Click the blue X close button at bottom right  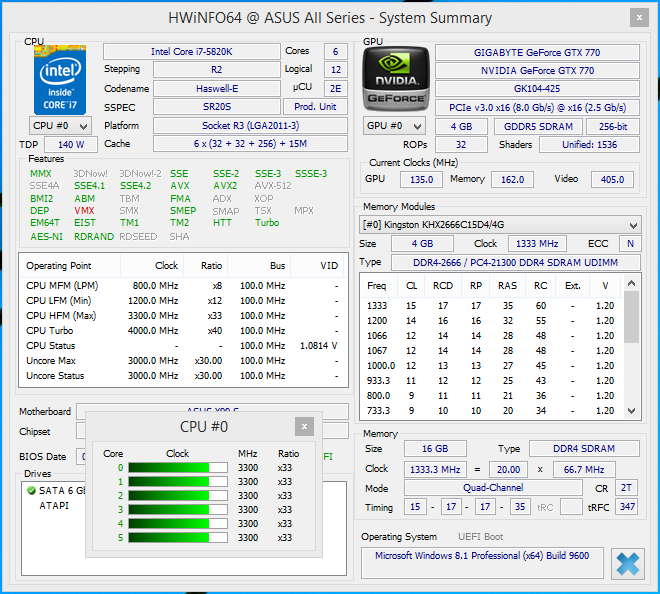pyautogui.click(x=628, y=564)
